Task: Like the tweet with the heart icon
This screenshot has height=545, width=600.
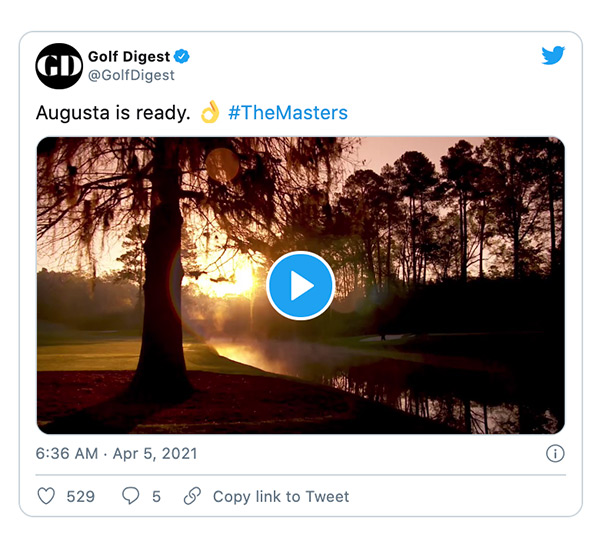Action: click(x=46, y=496)
